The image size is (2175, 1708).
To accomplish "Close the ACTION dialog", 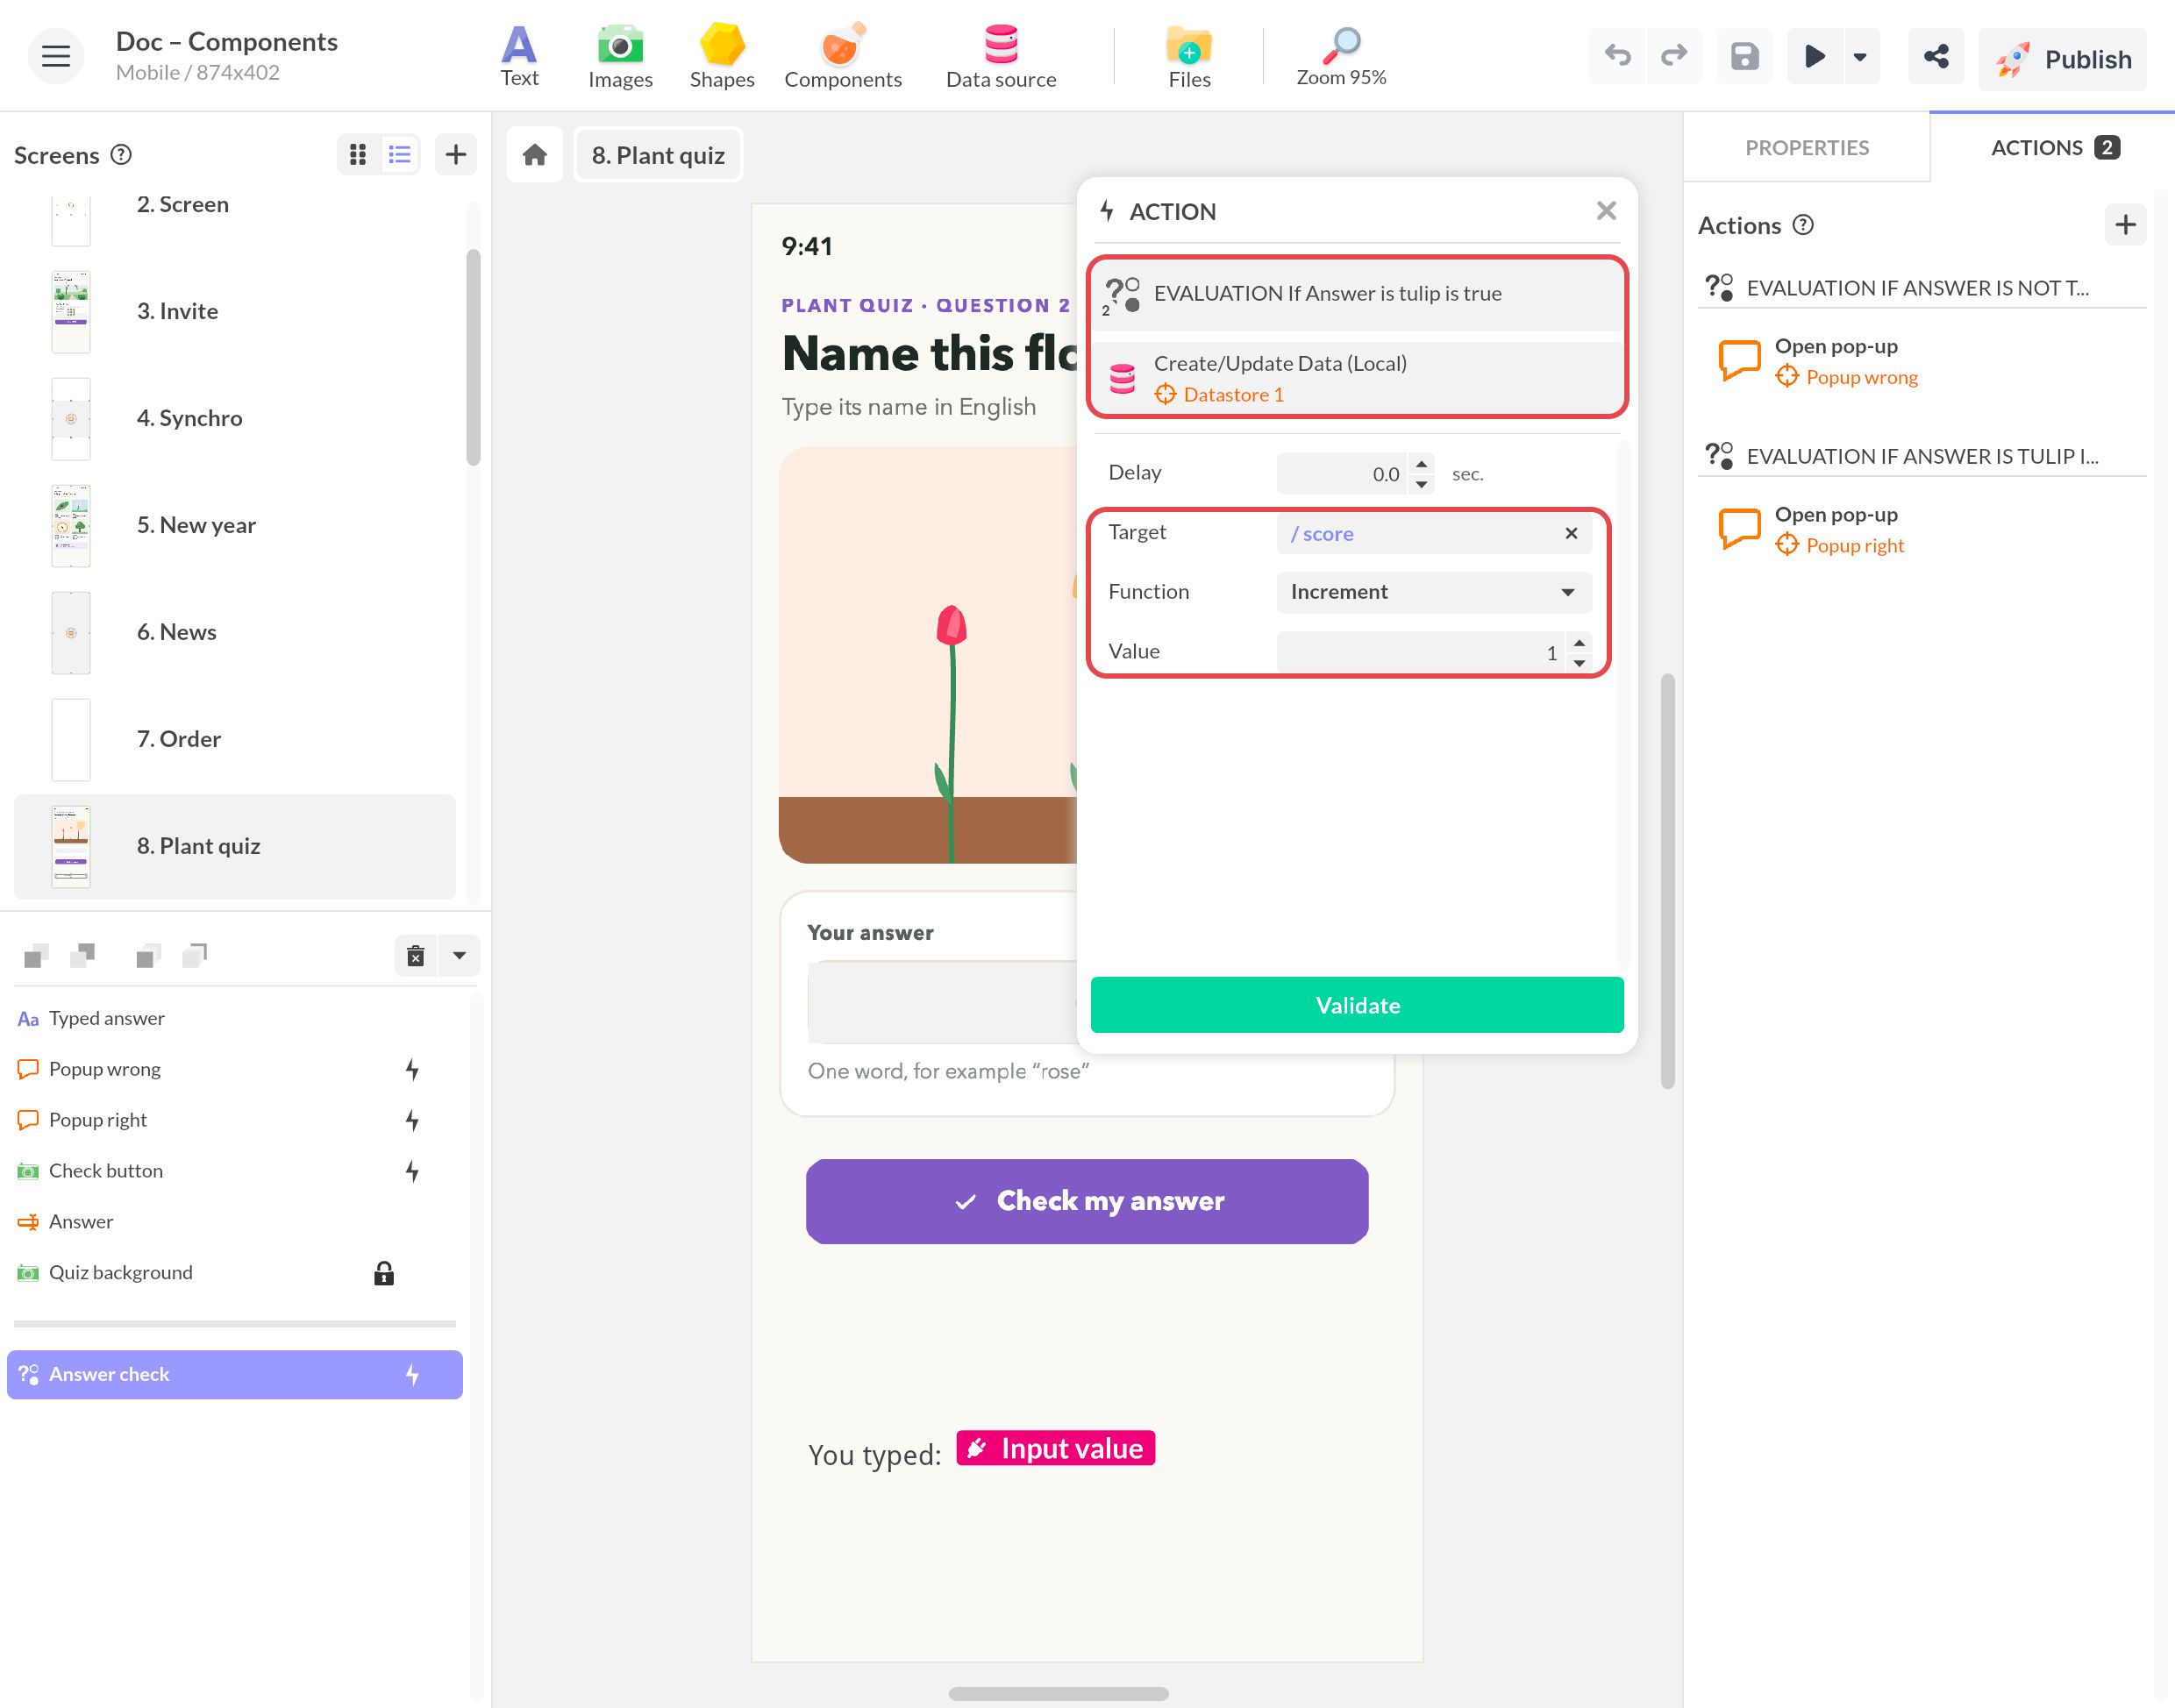I will [x=1606, y=211].
